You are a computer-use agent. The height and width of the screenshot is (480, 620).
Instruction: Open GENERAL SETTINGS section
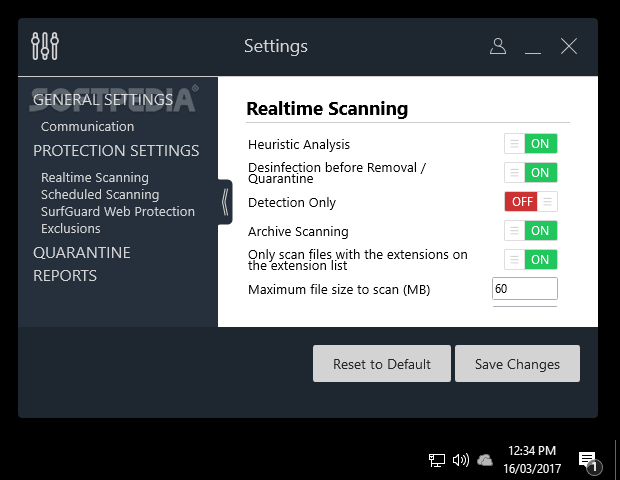(103, 100)
